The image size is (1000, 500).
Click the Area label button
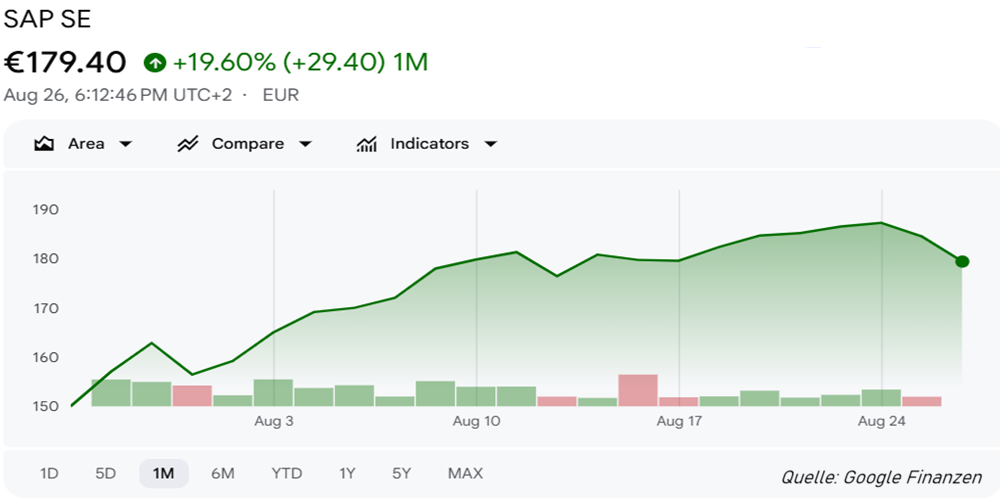pos(86,144)
